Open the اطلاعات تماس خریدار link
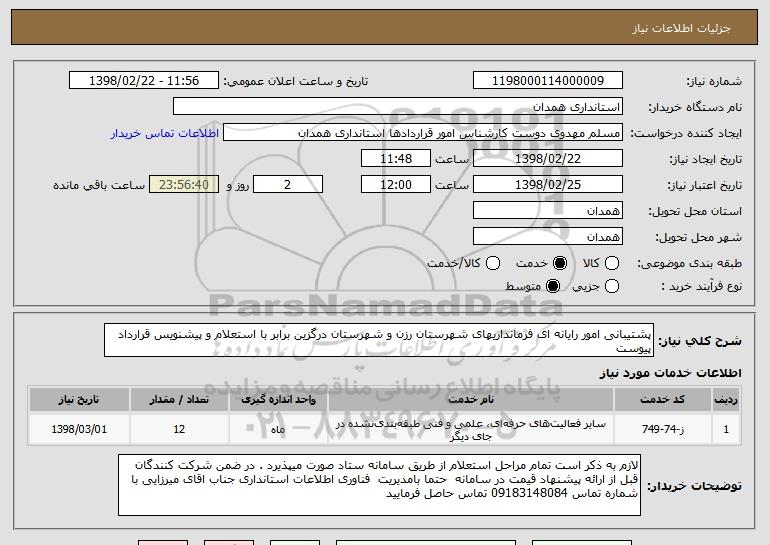The width and height of the screenshot is (770, 545). (165, 133)
